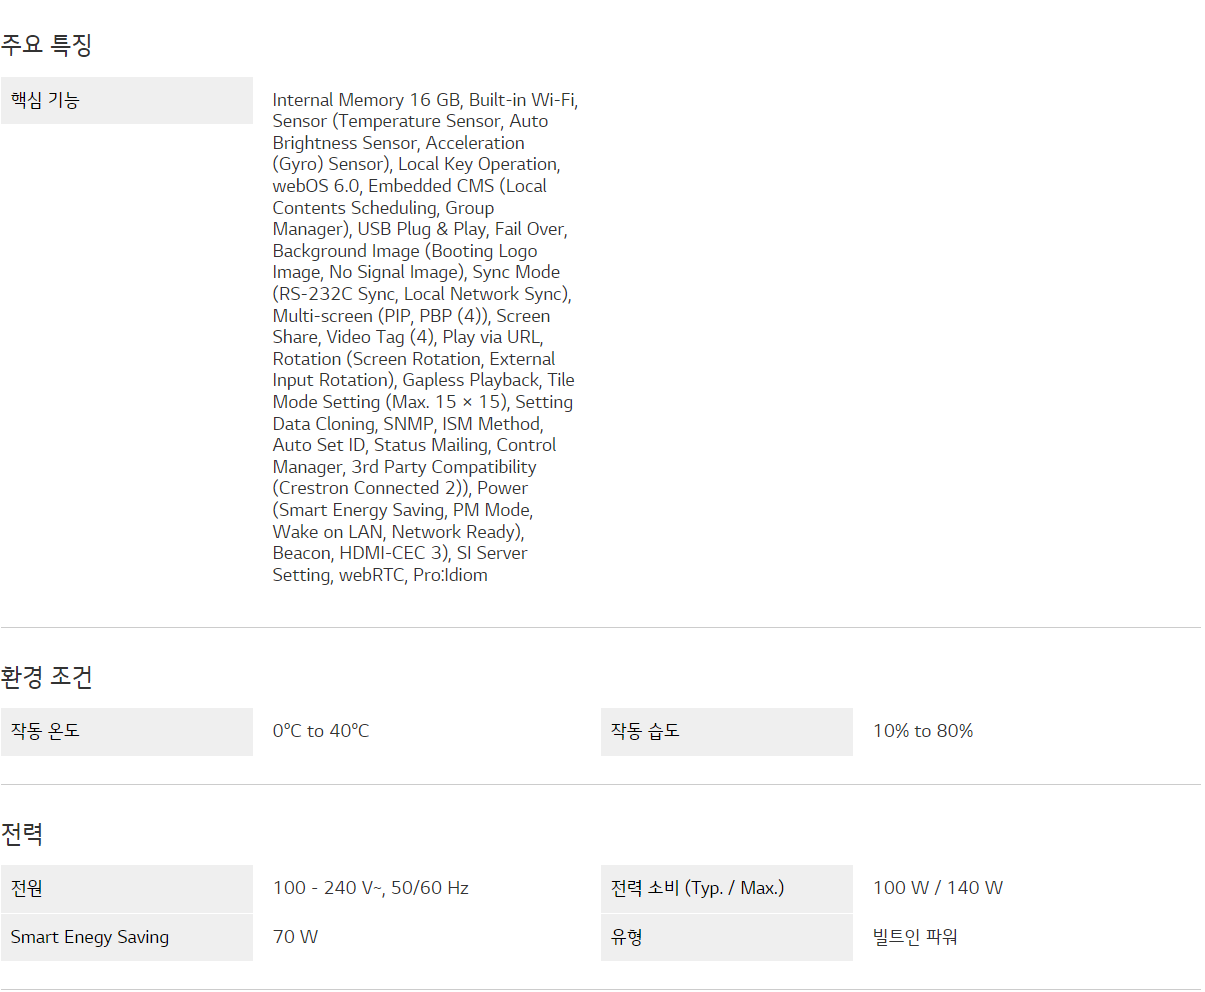Select the 전력 소비 (Typ. / Max.) label

point(697,888)
